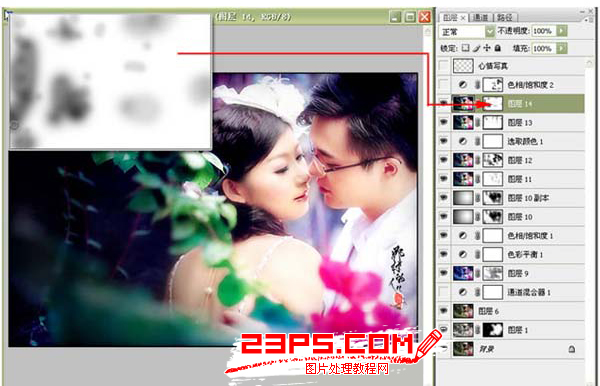The width and height of the screenshot is (600, 386).
Task: Click the mask link icon on 图层 10 副本
Action: (478, 198)
